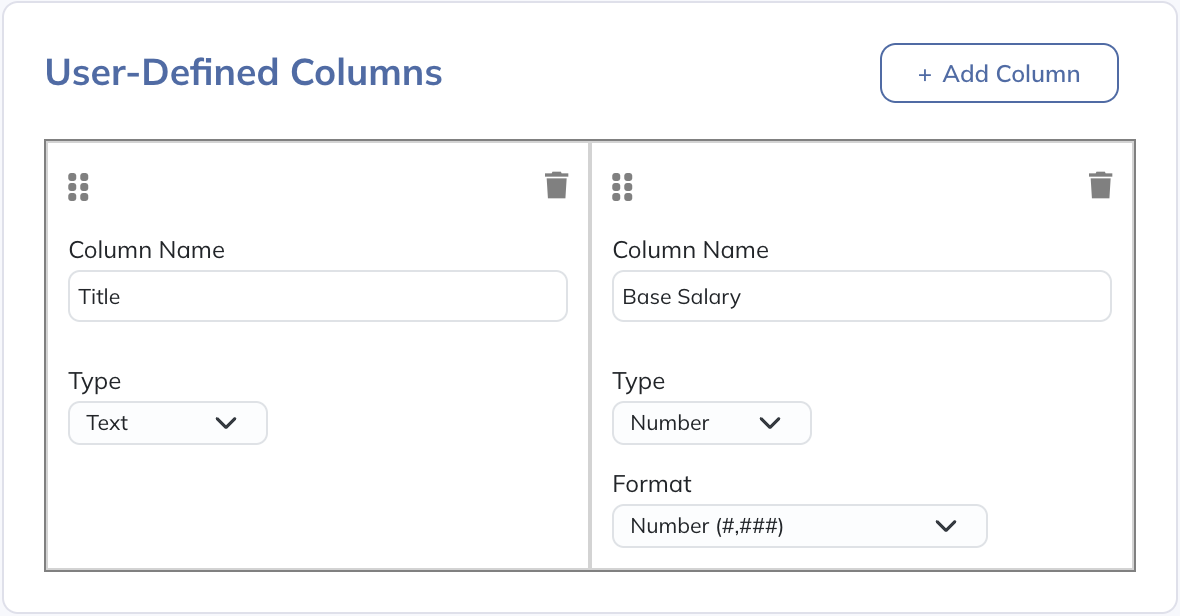Click the chevron arrow beside Number type

coord(770,423)
